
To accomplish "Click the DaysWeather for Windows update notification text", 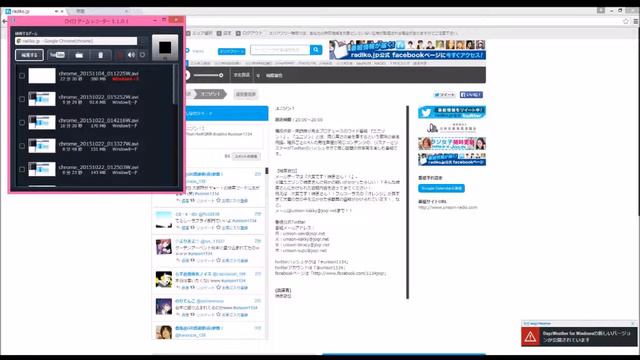I will 587,336.
